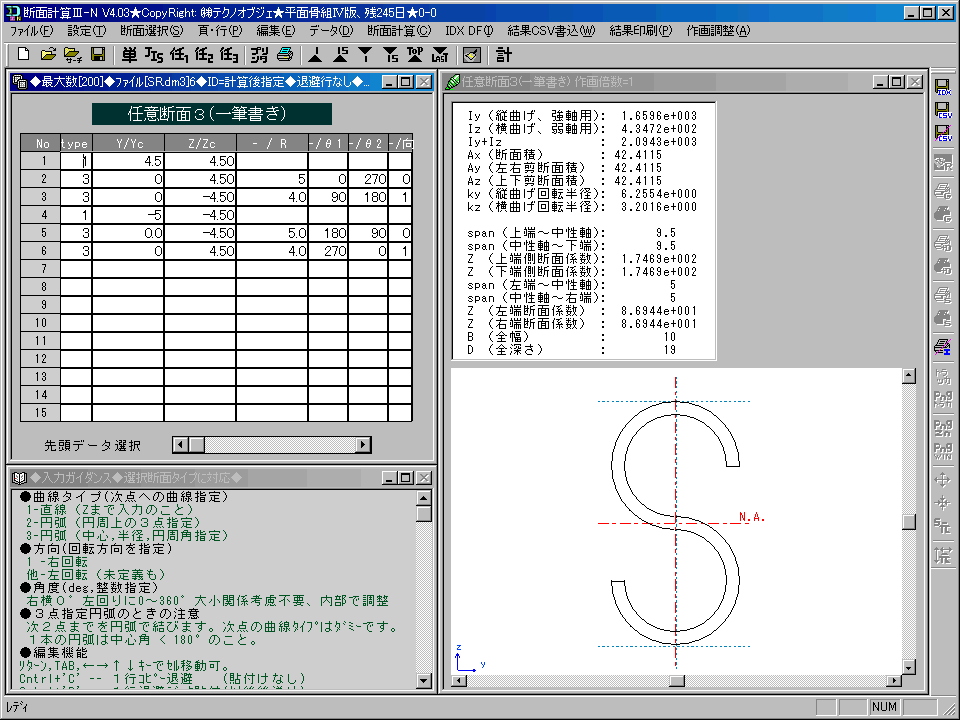Select the 任1 arbitrary section icon

point(179,54)
